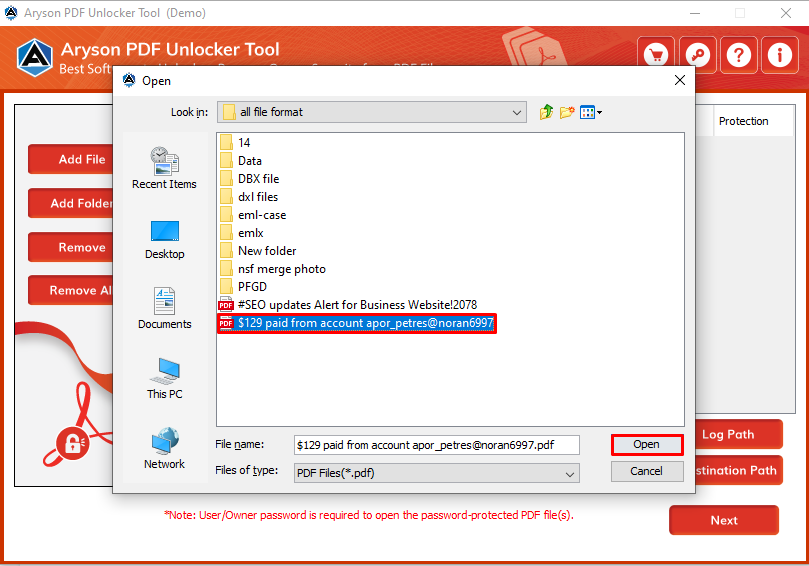Close the Open dialog with X
This screenshot has height=566, width=809.
(x=679, y=80)
